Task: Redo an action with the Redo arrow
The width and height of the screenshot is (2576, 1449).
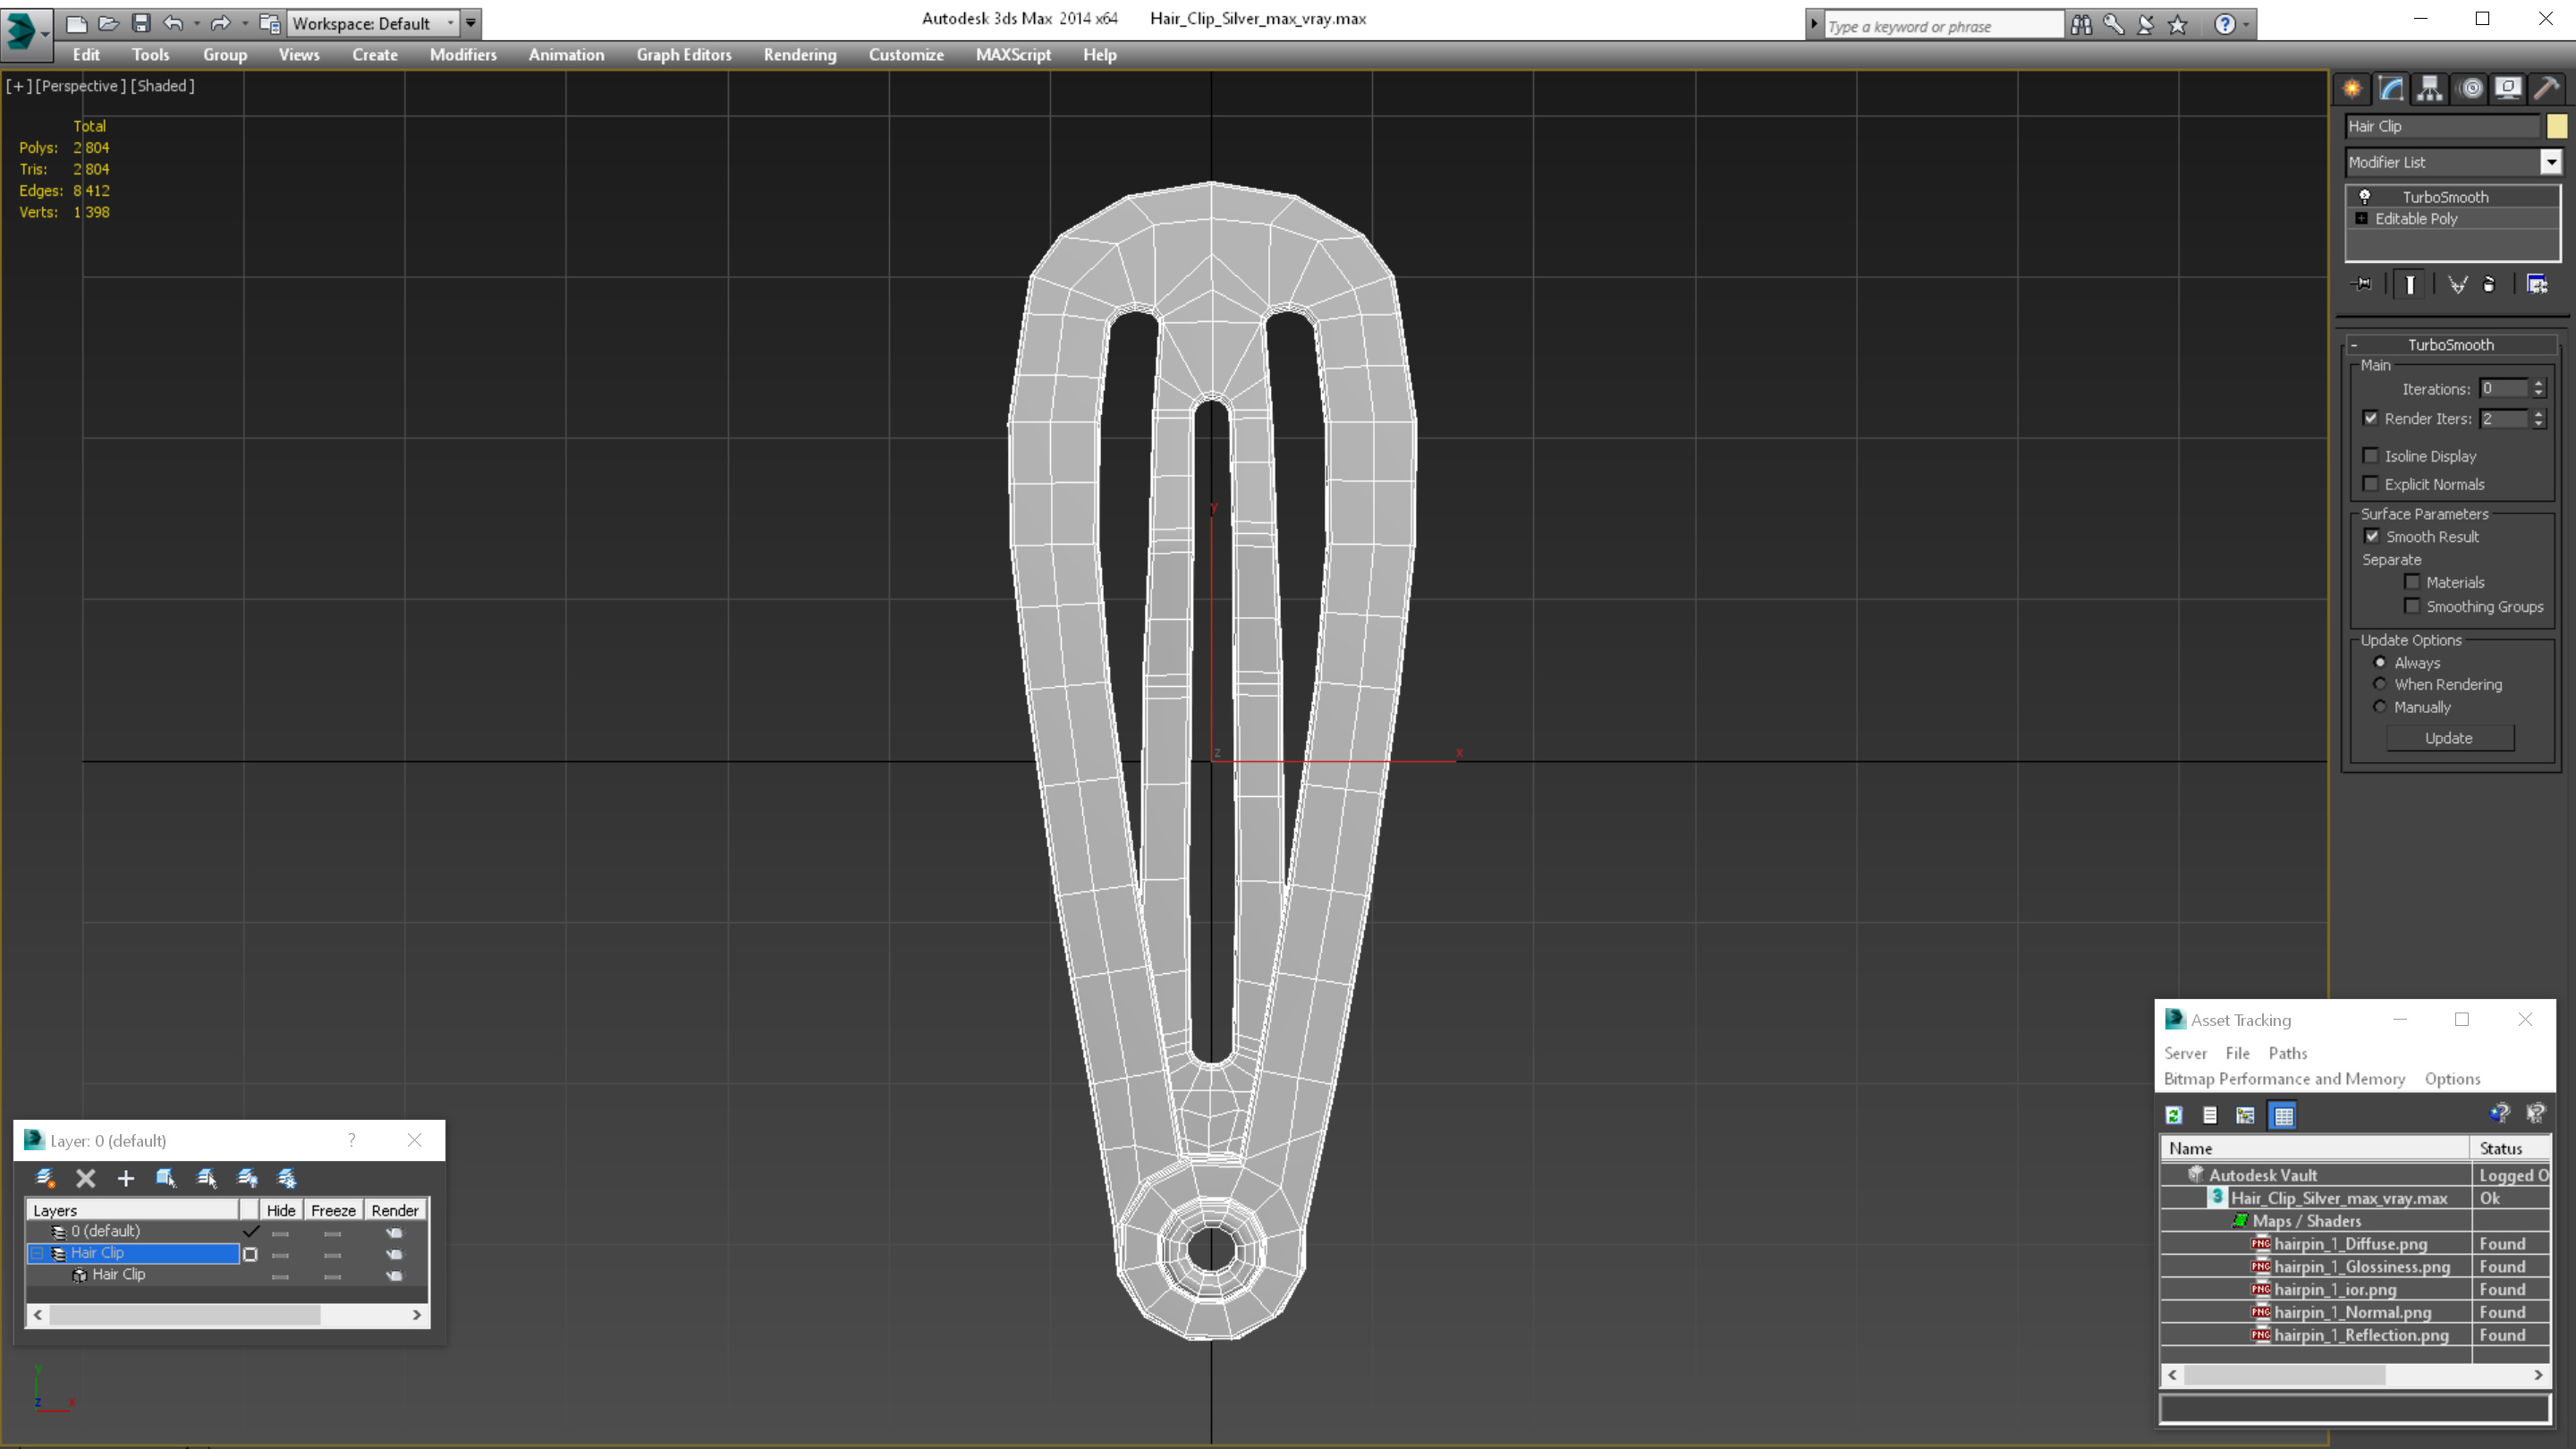Action: click(x=220, y=23)
